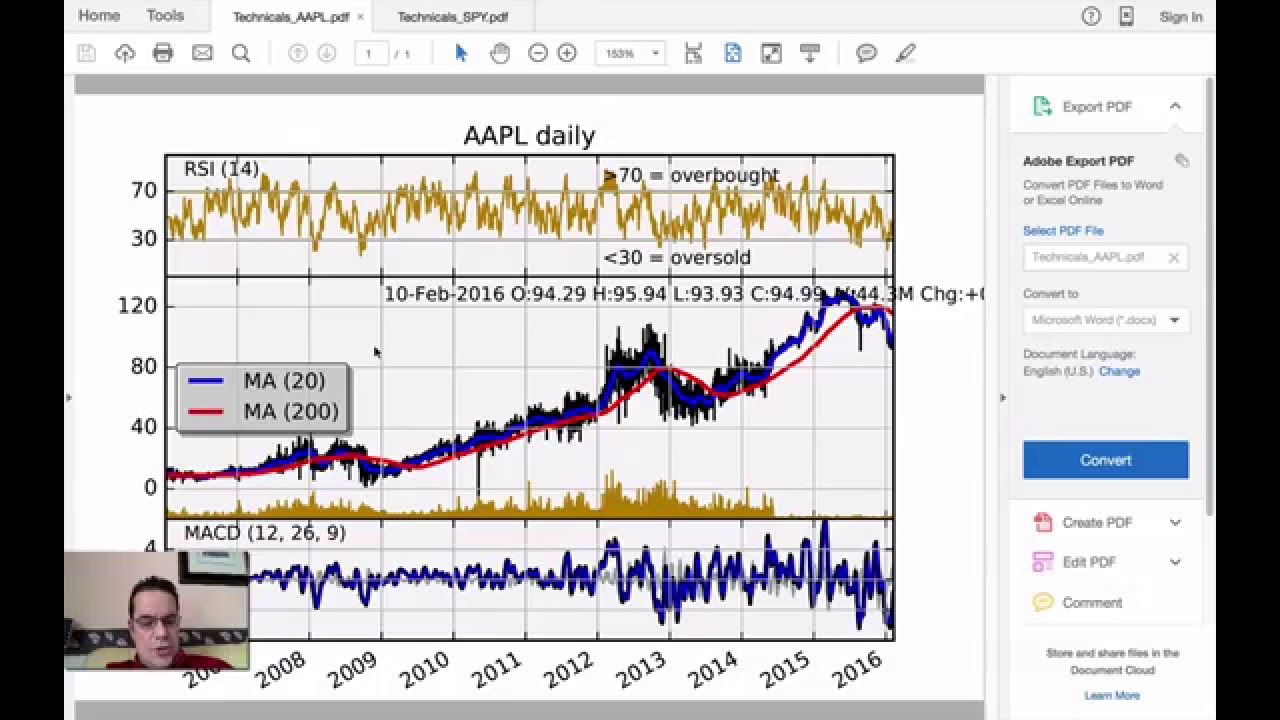Click the Save file icon
This screenshot has width=1280, height=720.
click(86, 53)
